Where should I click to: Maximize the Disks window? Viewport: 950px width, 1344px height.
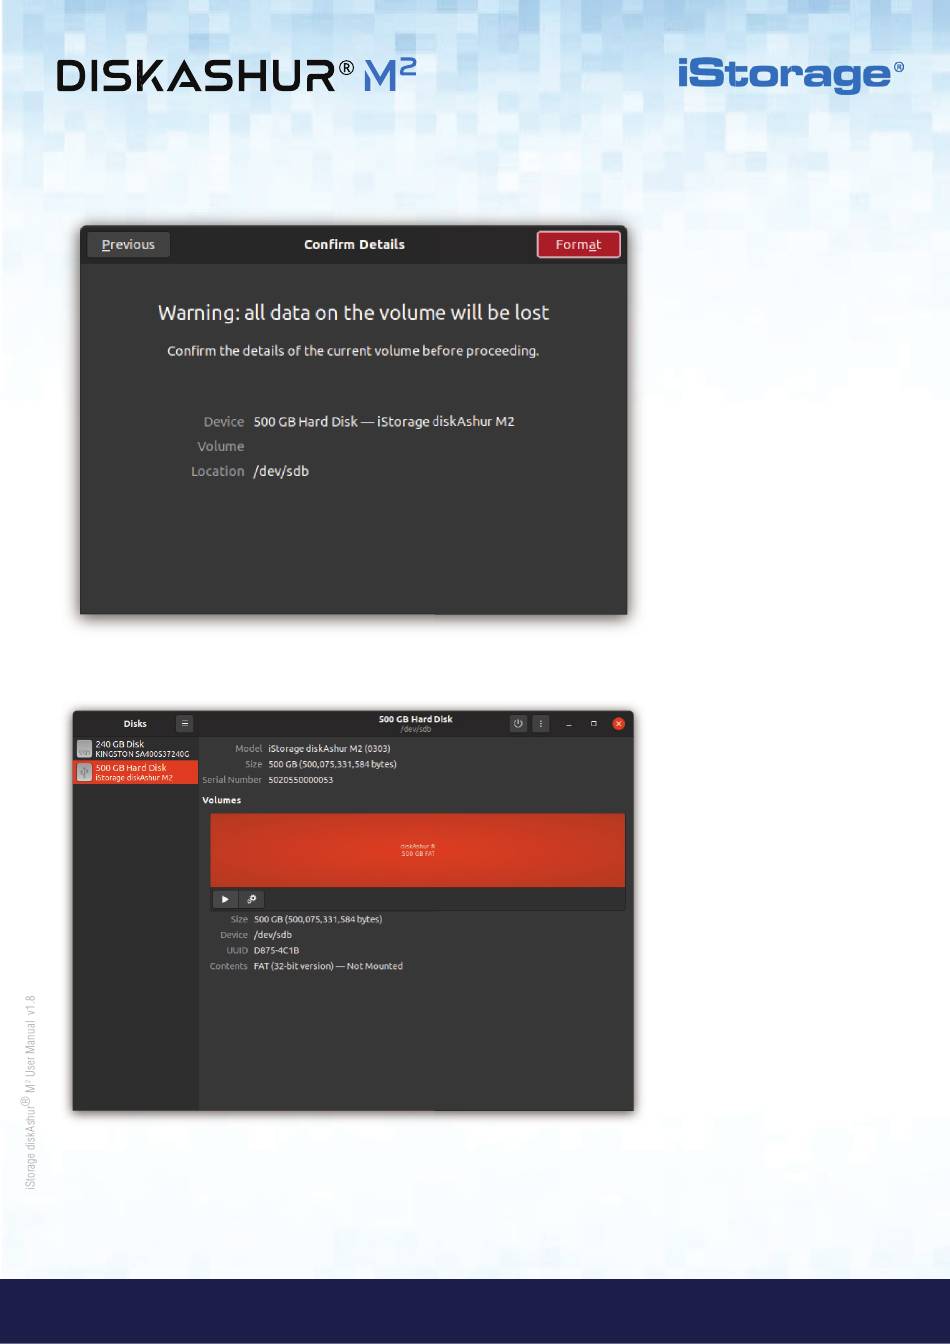594,724
